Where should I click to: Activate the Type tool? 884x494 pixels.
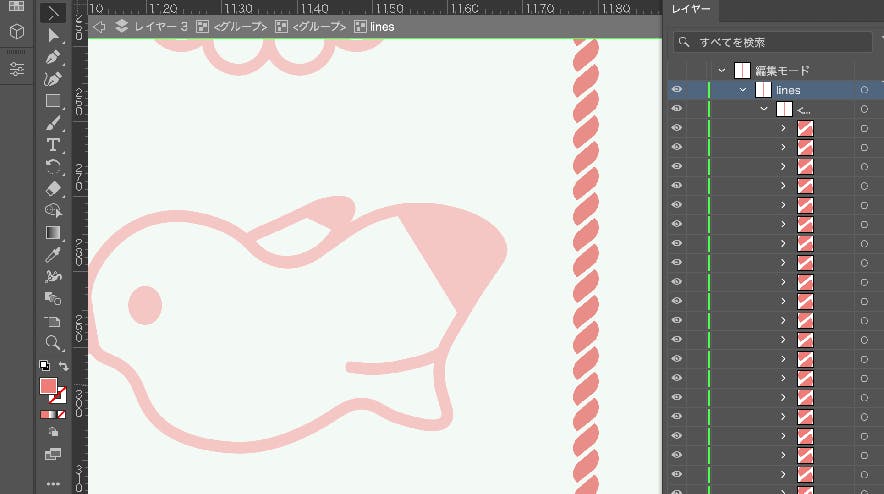click(54, 145)
